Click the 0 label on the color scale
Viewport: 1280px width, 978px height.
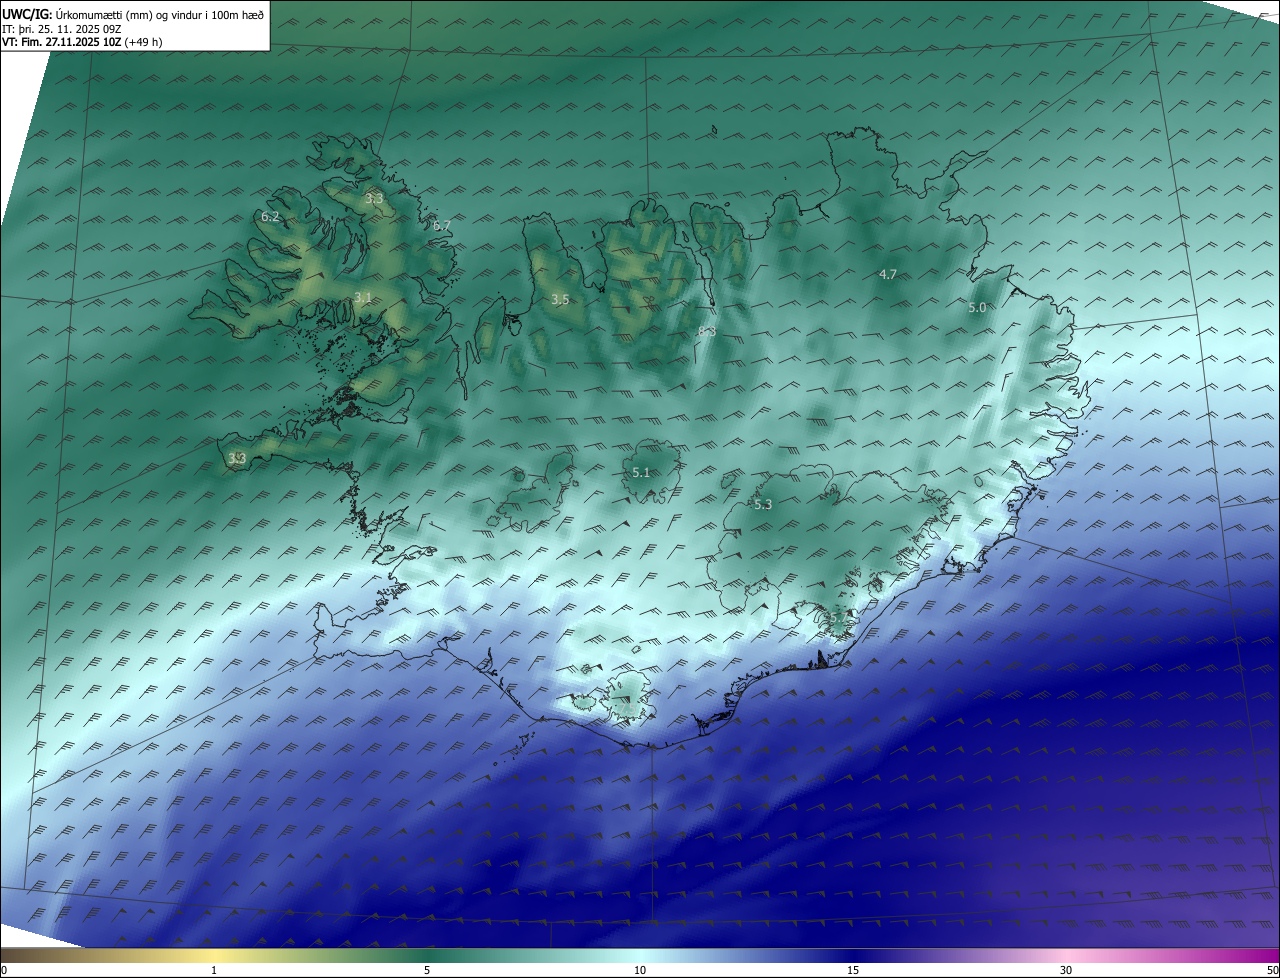(x=4, y=970)
